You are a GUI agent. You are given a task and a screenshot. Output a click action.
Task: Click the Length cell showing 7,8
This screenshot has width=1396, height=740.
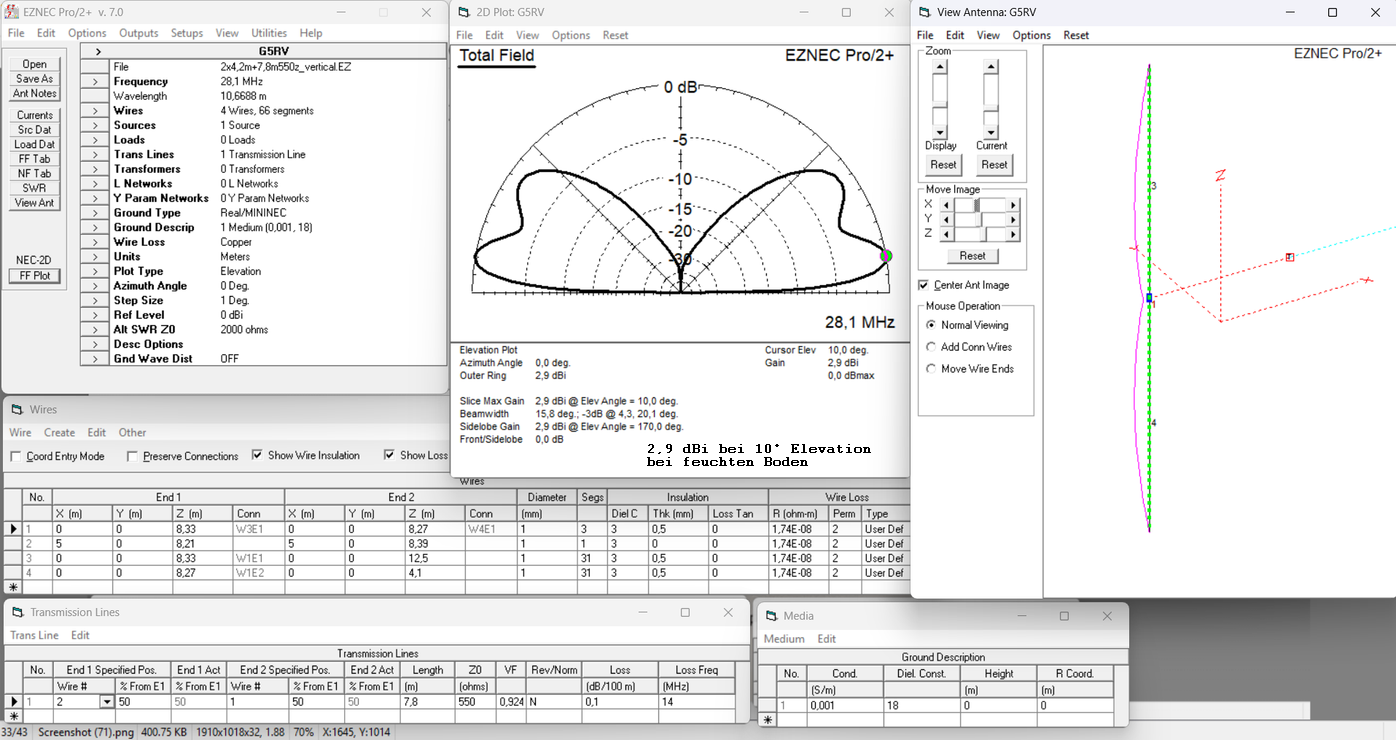click(x=428, y=702)
